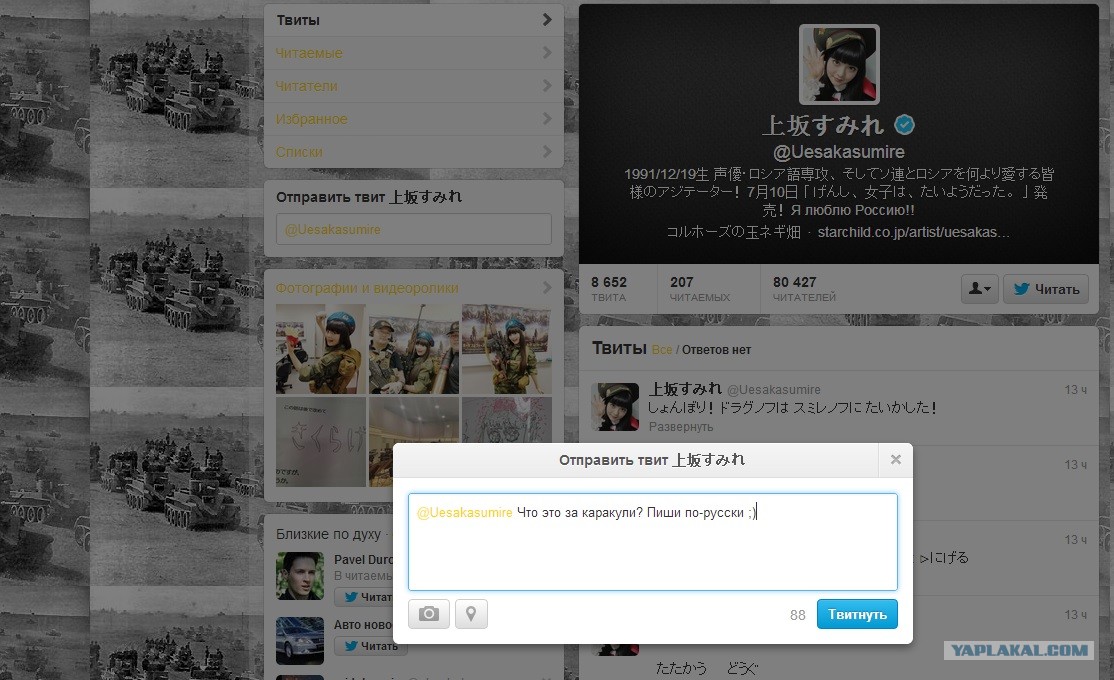Expand the Читатели chevron arrow

point(547,85)
